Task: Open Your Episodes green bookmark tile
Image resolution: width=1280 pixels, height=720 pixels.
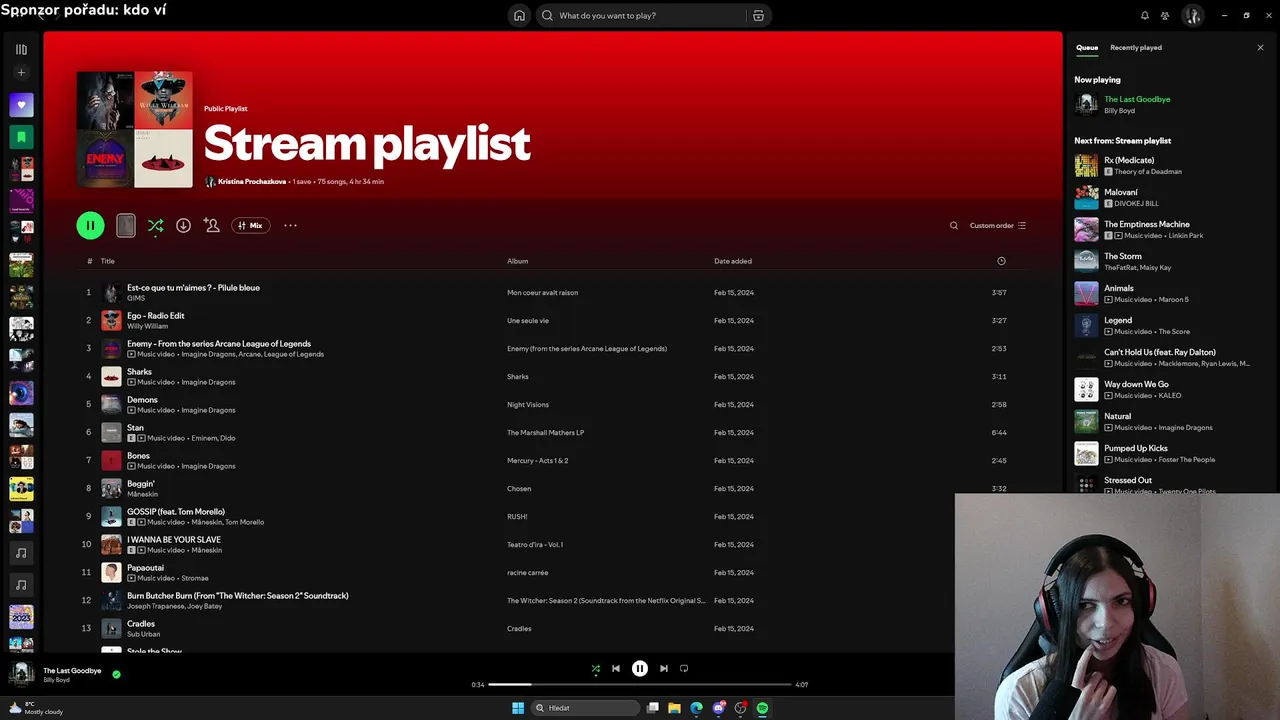Action: pos(21,137)
